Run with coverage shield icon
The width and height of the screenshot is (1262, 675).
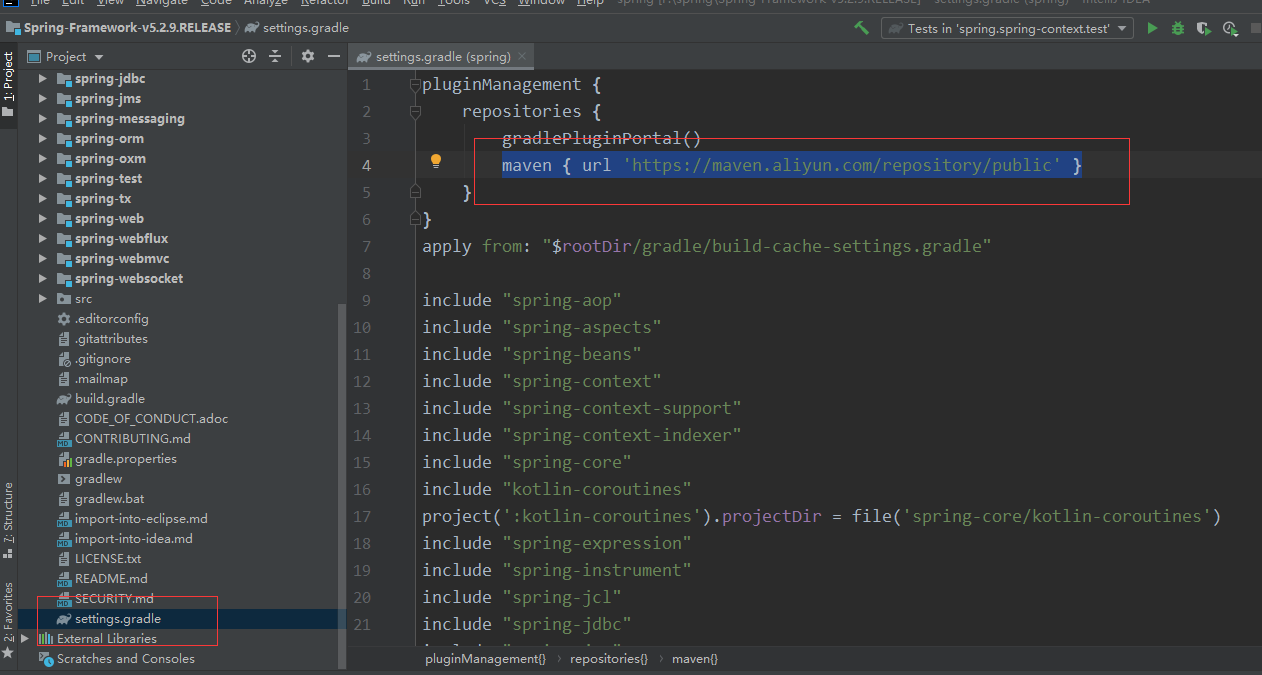coord(1204,28)
